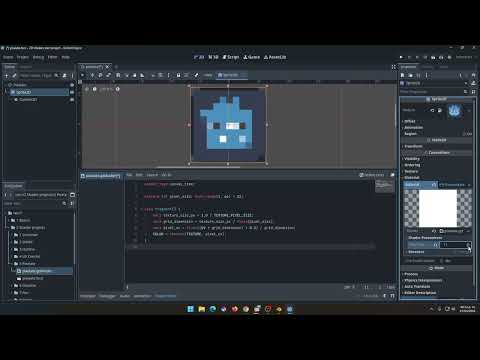Click the FileSystem sort files icon

[x=72, y=203]
